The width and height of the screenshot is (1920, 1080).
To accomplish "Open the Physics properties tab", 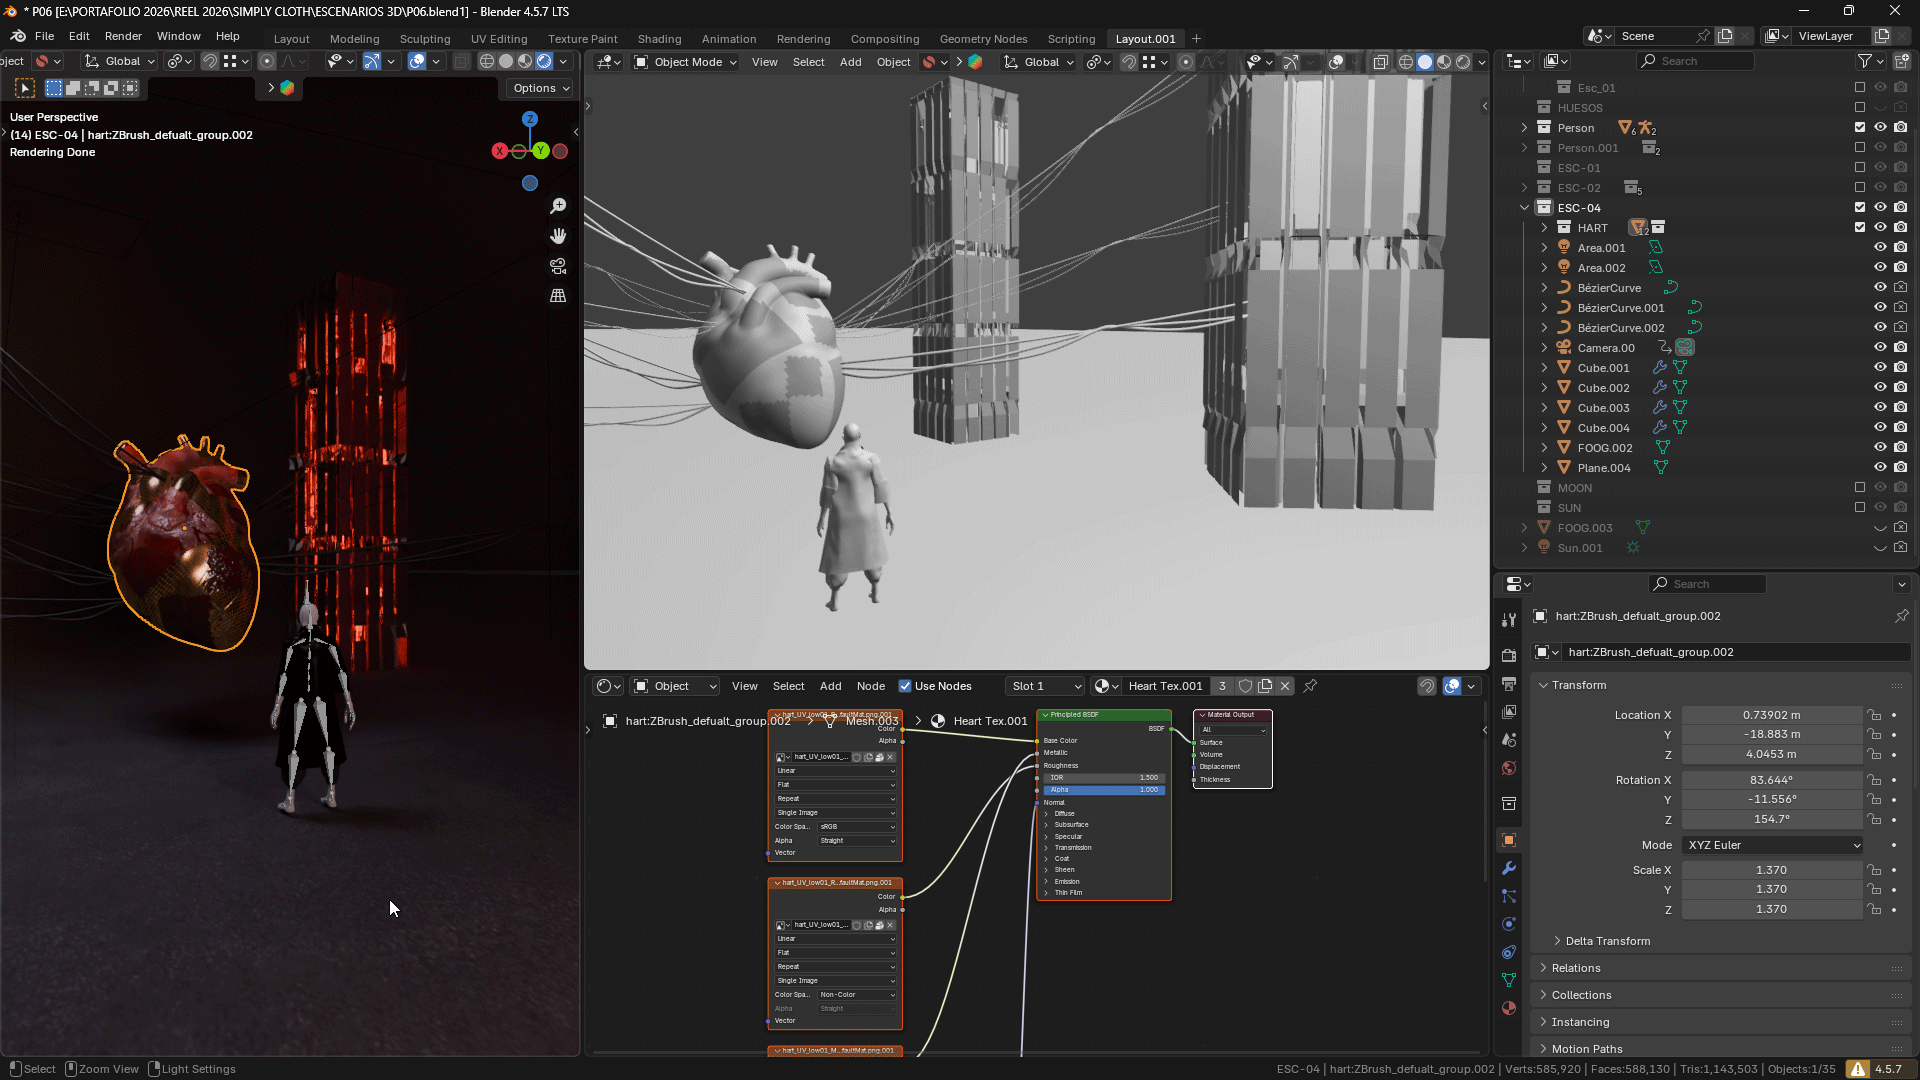I will tap(1509, 924).
